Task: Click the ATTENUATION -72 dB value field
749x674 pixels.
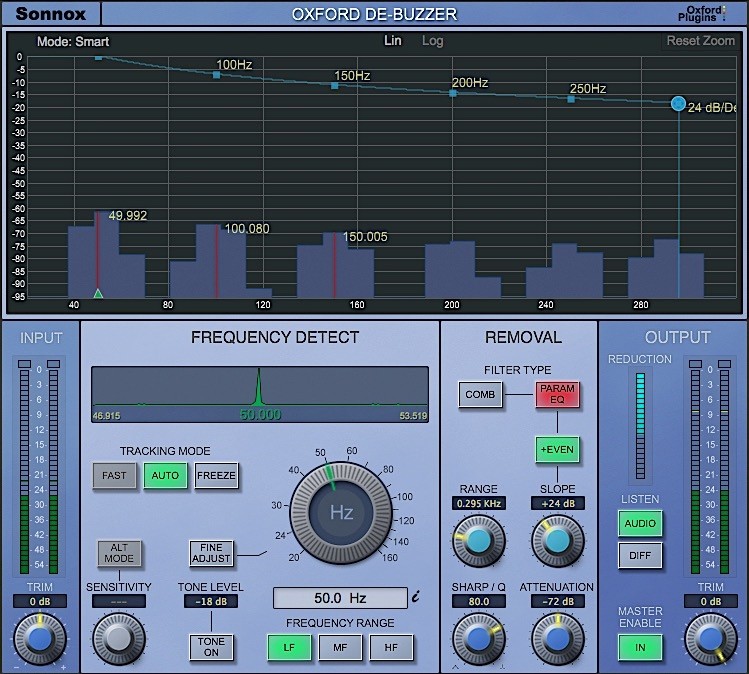Action: pyautogui.click(x=557, y=601)
